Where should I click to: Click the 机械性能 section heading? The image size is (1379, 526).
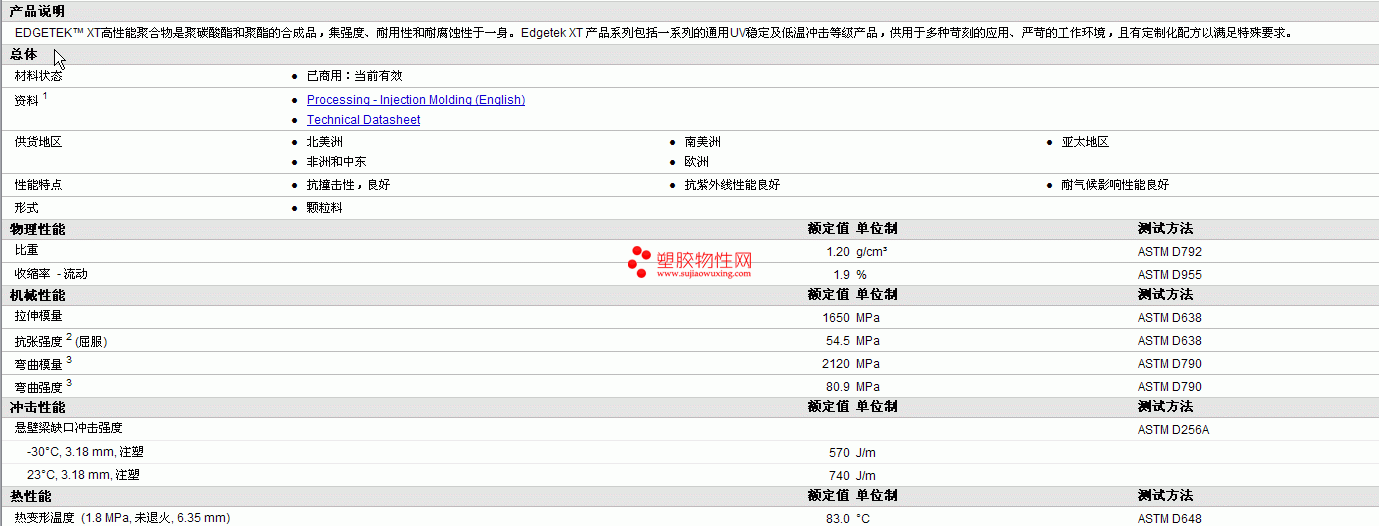(x=37, y=295)
